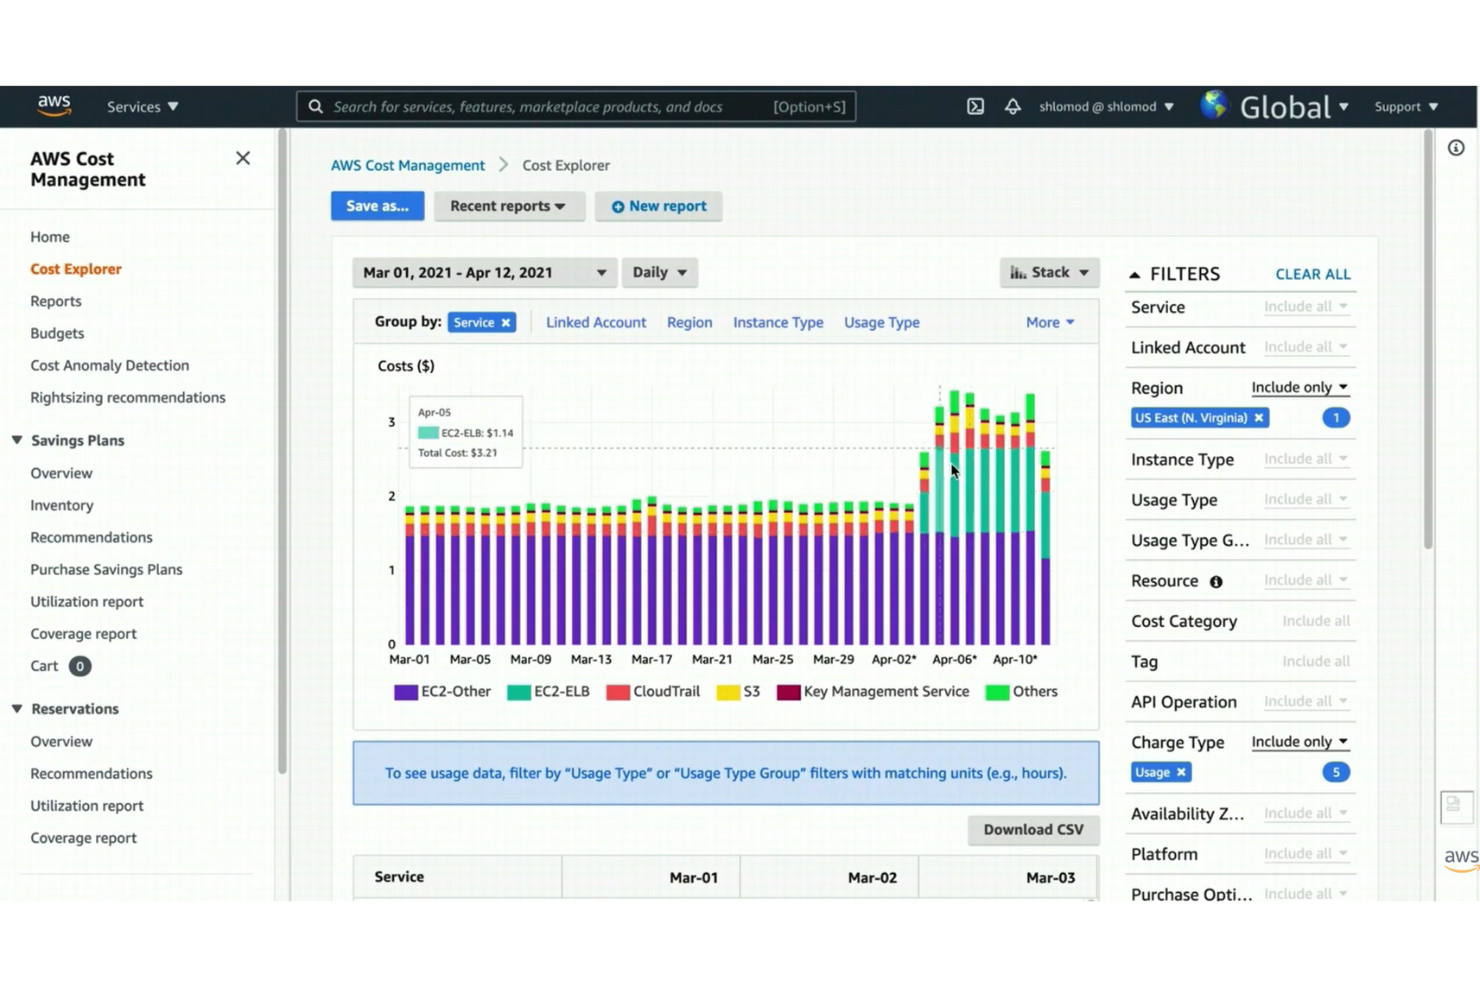Open the Services menu
The height and width of the screenshot is (987, 1480).
142,106
